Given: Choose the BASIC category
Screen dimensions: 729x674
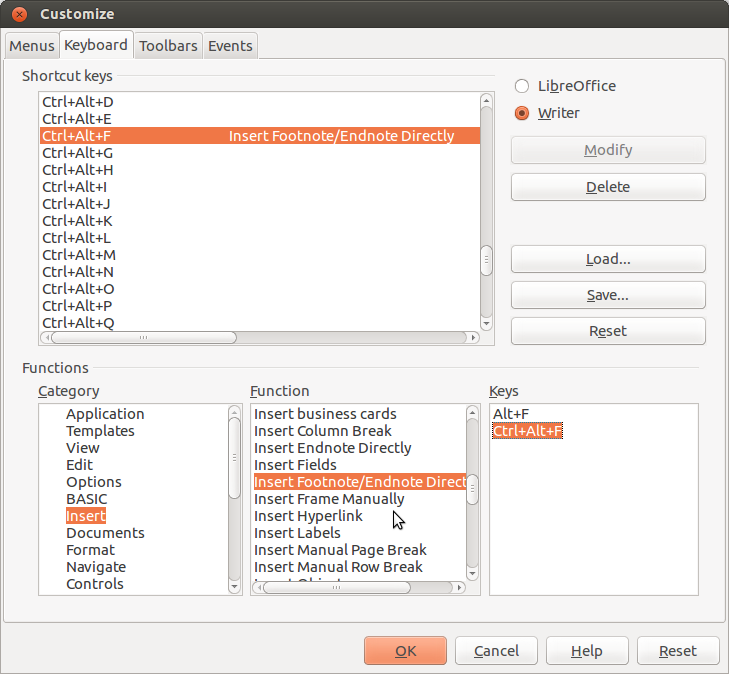Looking at the screenshot, I should pos(86,499).
